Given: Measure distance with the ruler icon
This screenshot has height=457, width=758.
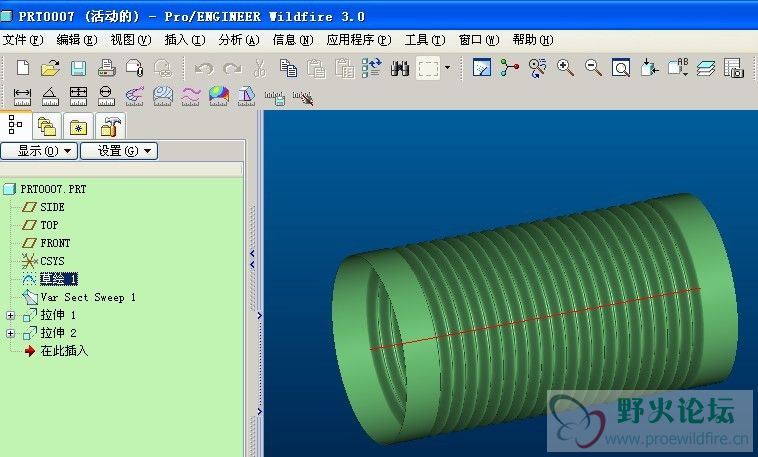Looking at the screenshot, I should 22,96.
